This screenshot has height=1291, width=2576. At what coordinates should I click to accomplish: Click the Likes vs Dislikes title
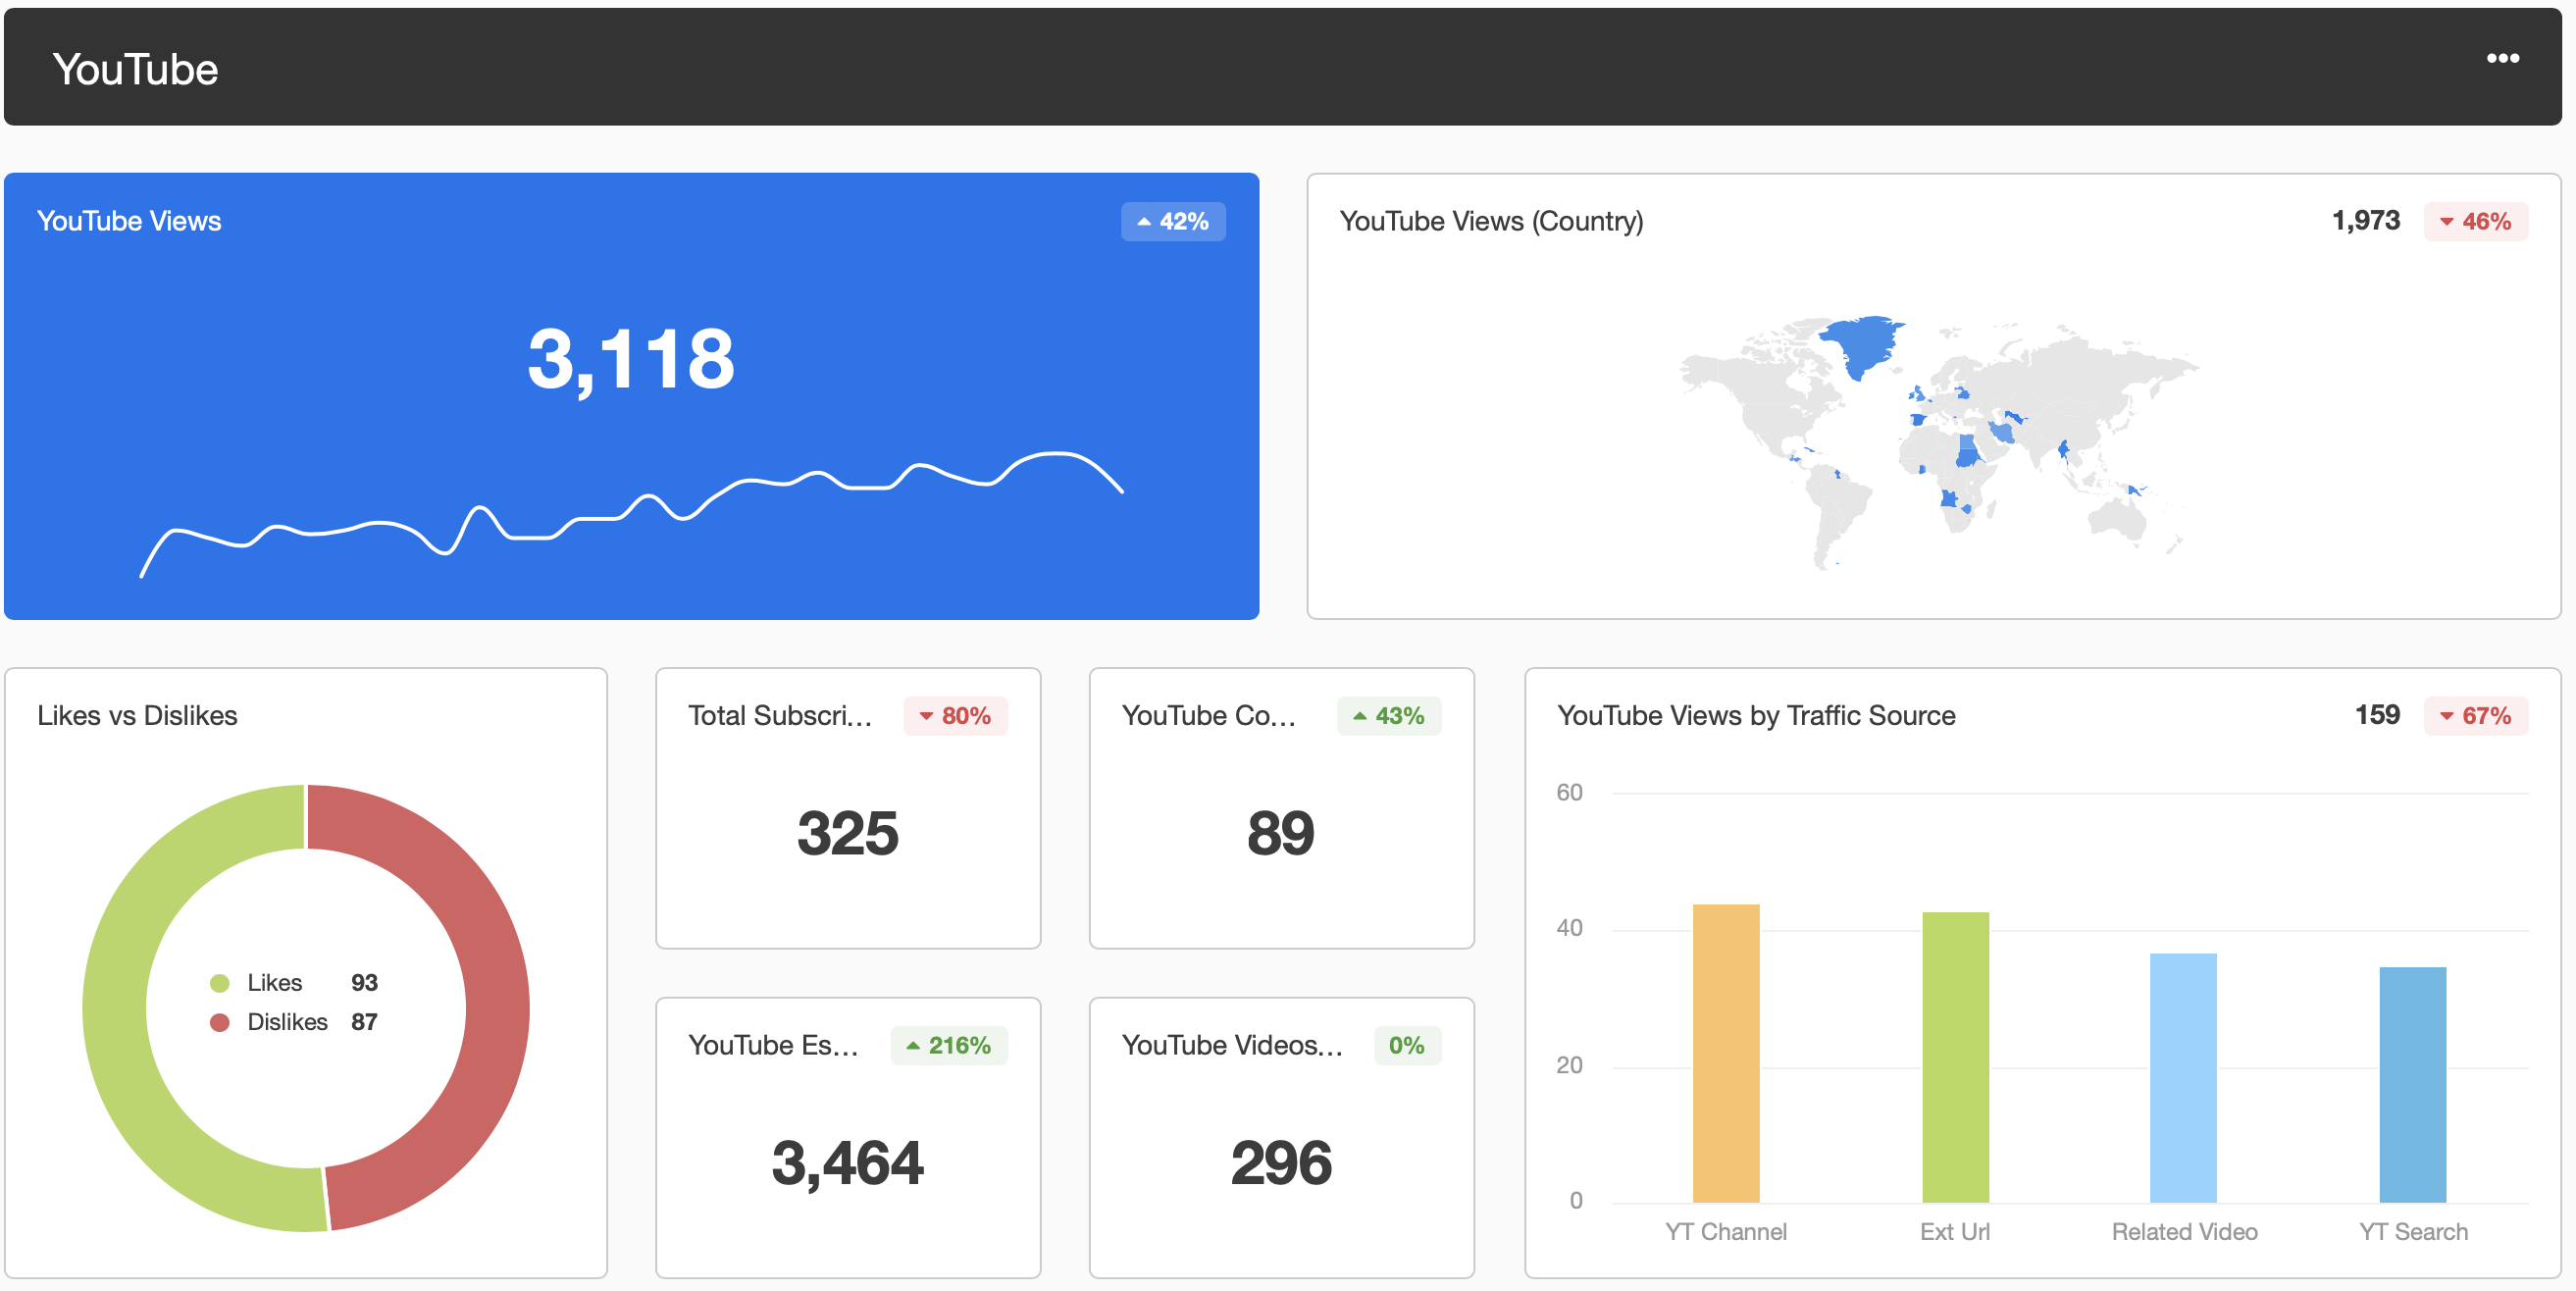coord(137,715)
